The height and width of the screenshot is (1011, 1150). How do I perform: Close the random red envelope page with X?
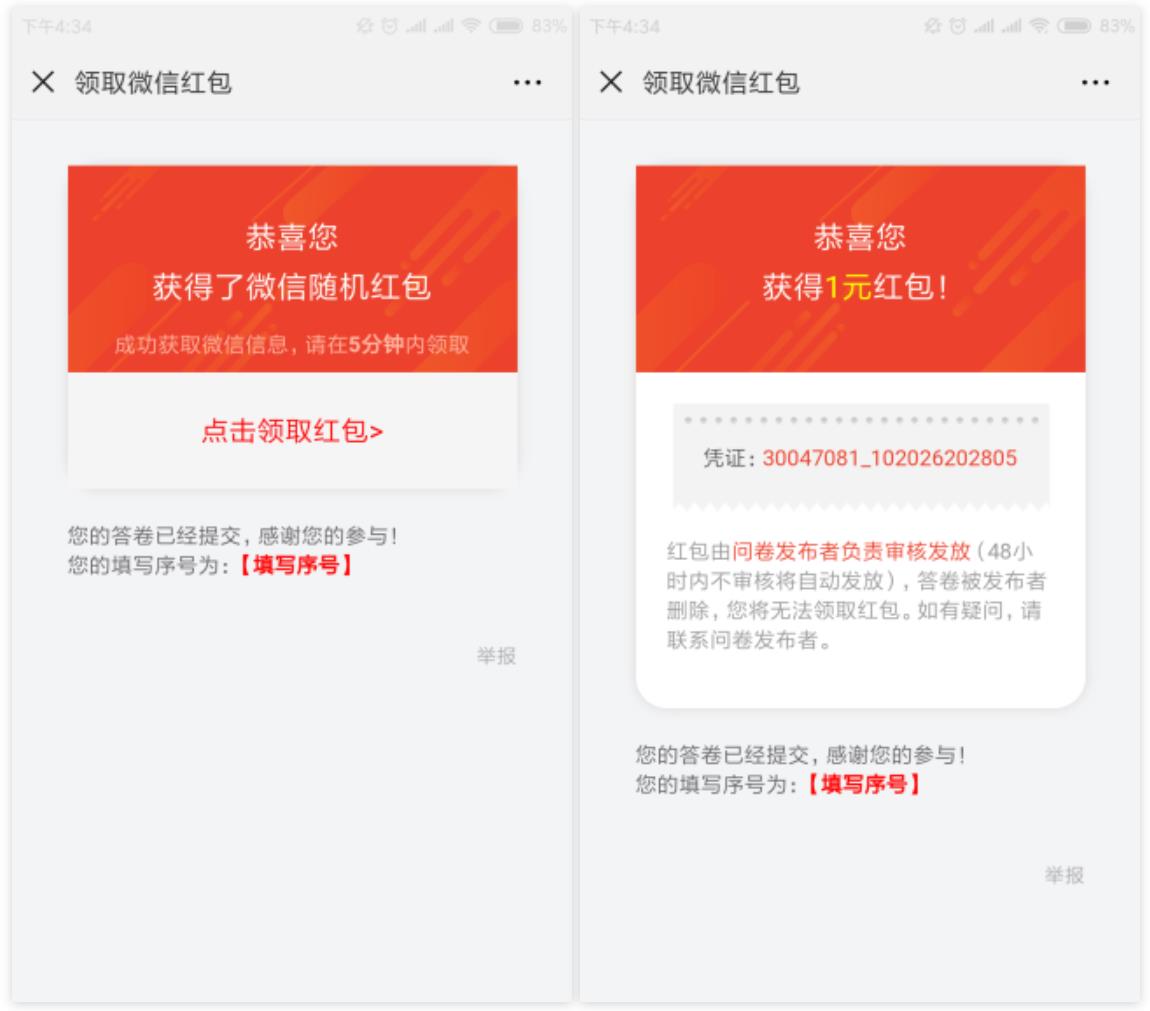pyautogui.click(x=43, y=83)
